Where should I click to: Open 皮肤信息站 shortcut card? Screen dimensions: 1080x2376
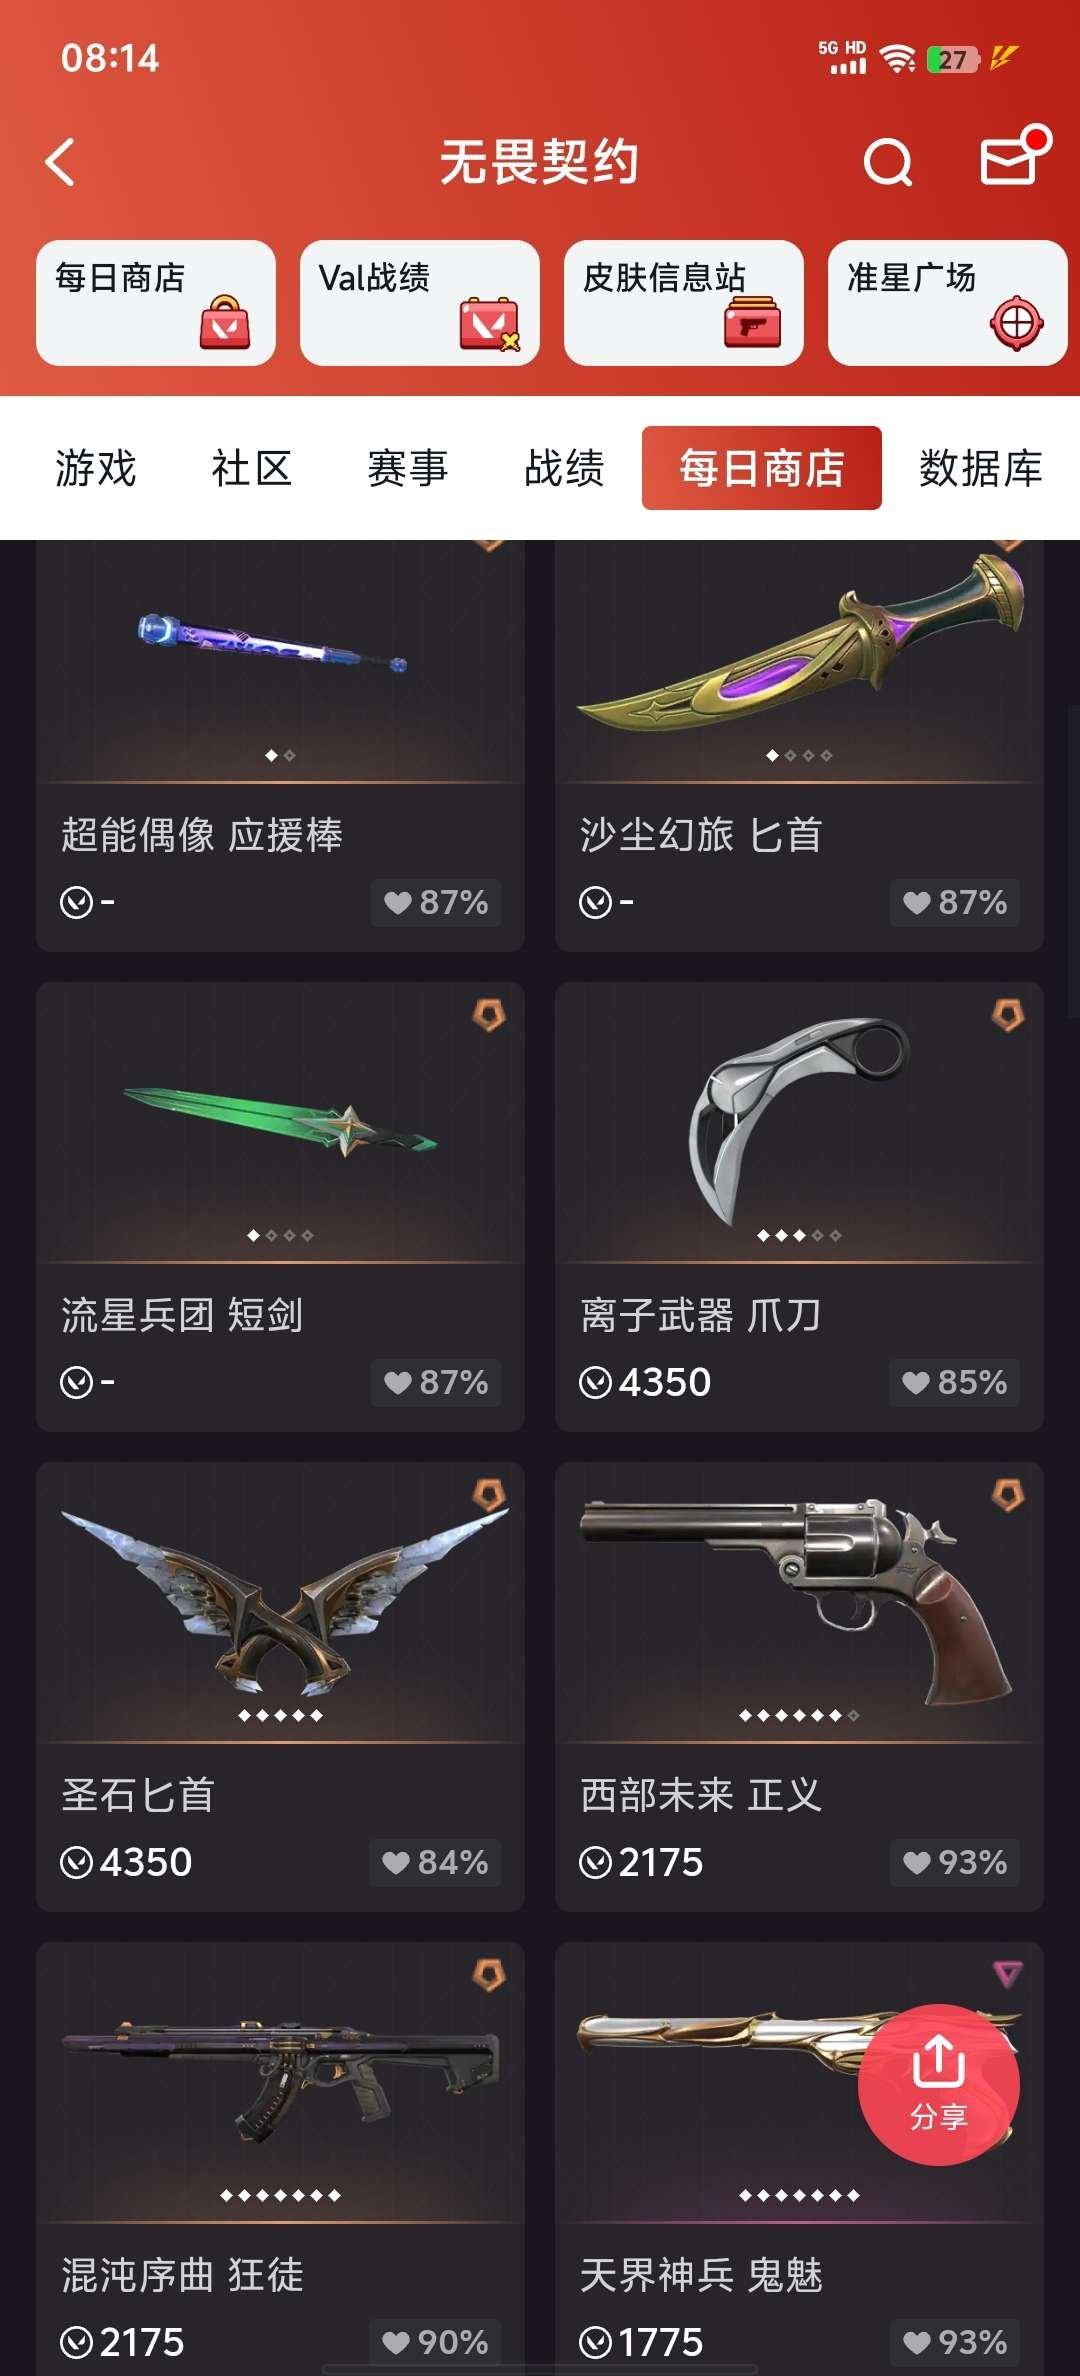[684, 303]
